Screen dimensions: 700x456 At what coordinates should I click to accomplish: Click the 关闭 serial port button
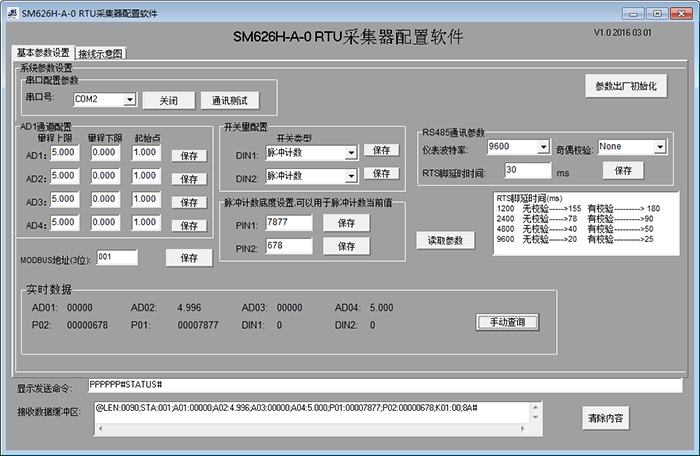pyautogui.click(x=167, y=100)
